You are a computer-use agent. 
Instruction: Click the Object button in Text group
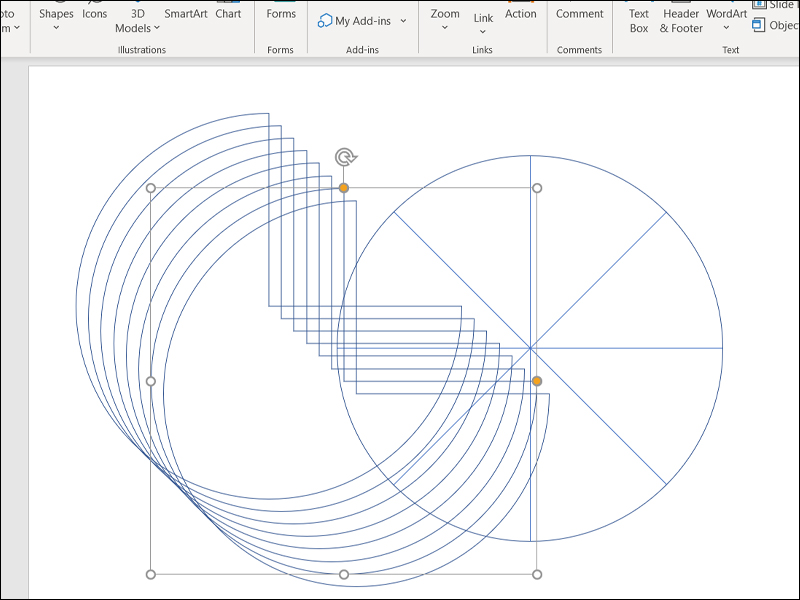pyautogui.click(x=775, y=25)
